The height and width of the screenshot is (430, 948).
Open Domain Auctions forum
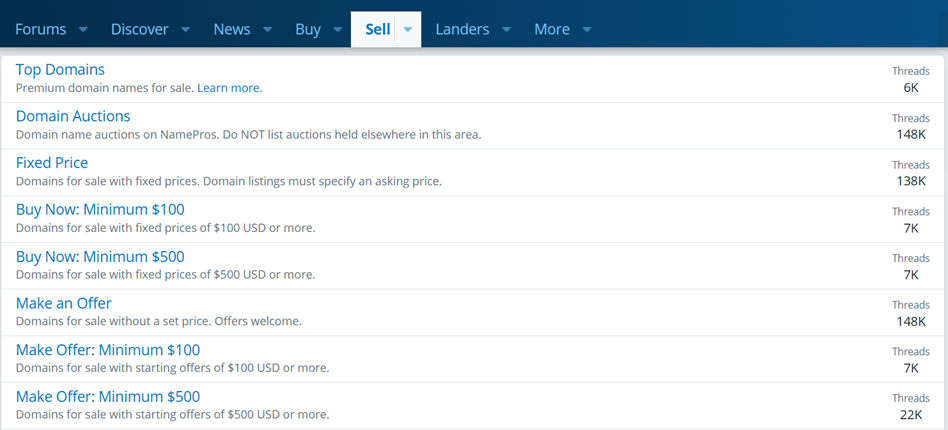click(73, 116)
